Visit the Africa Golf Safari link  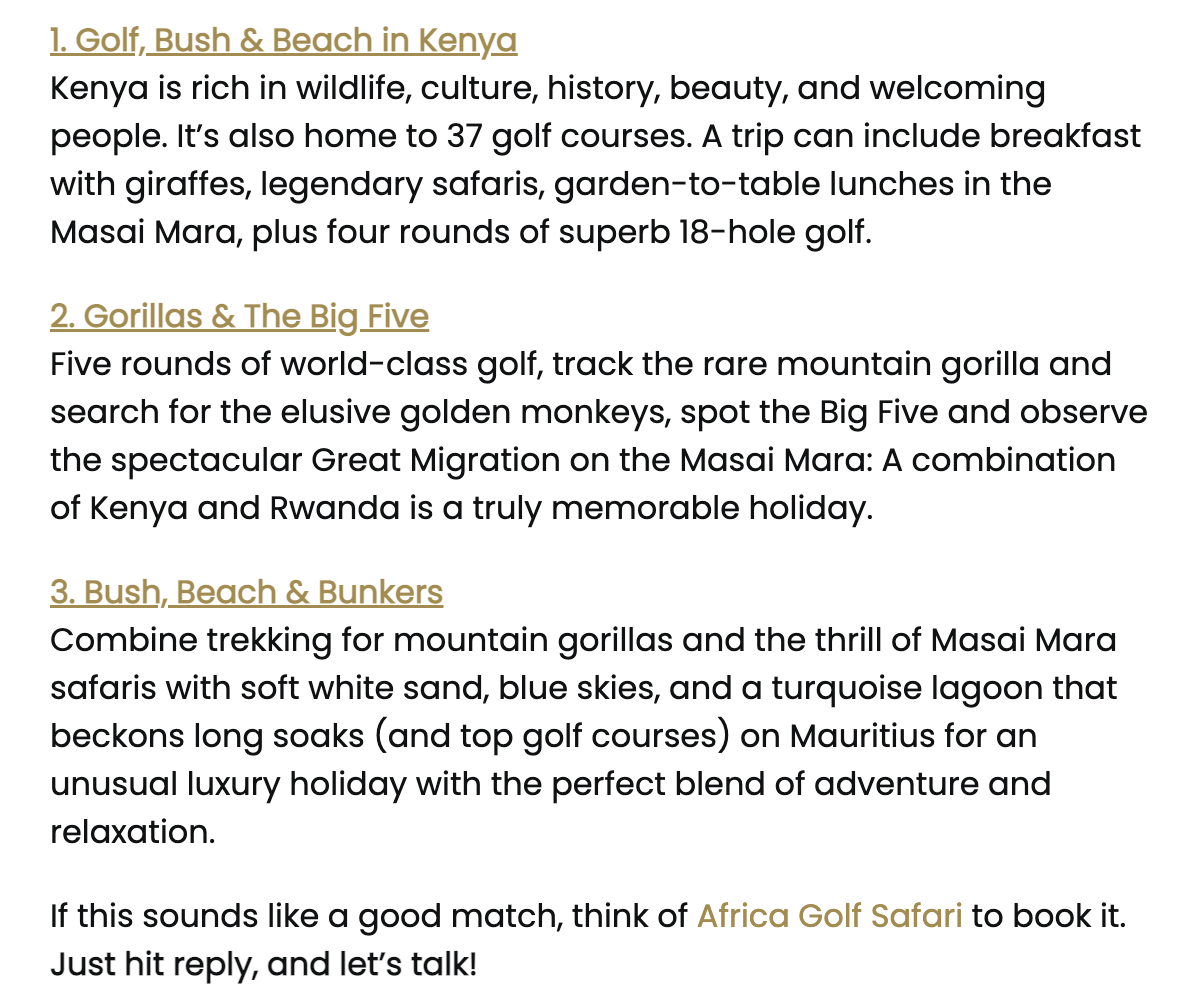[x=829, y=916]
